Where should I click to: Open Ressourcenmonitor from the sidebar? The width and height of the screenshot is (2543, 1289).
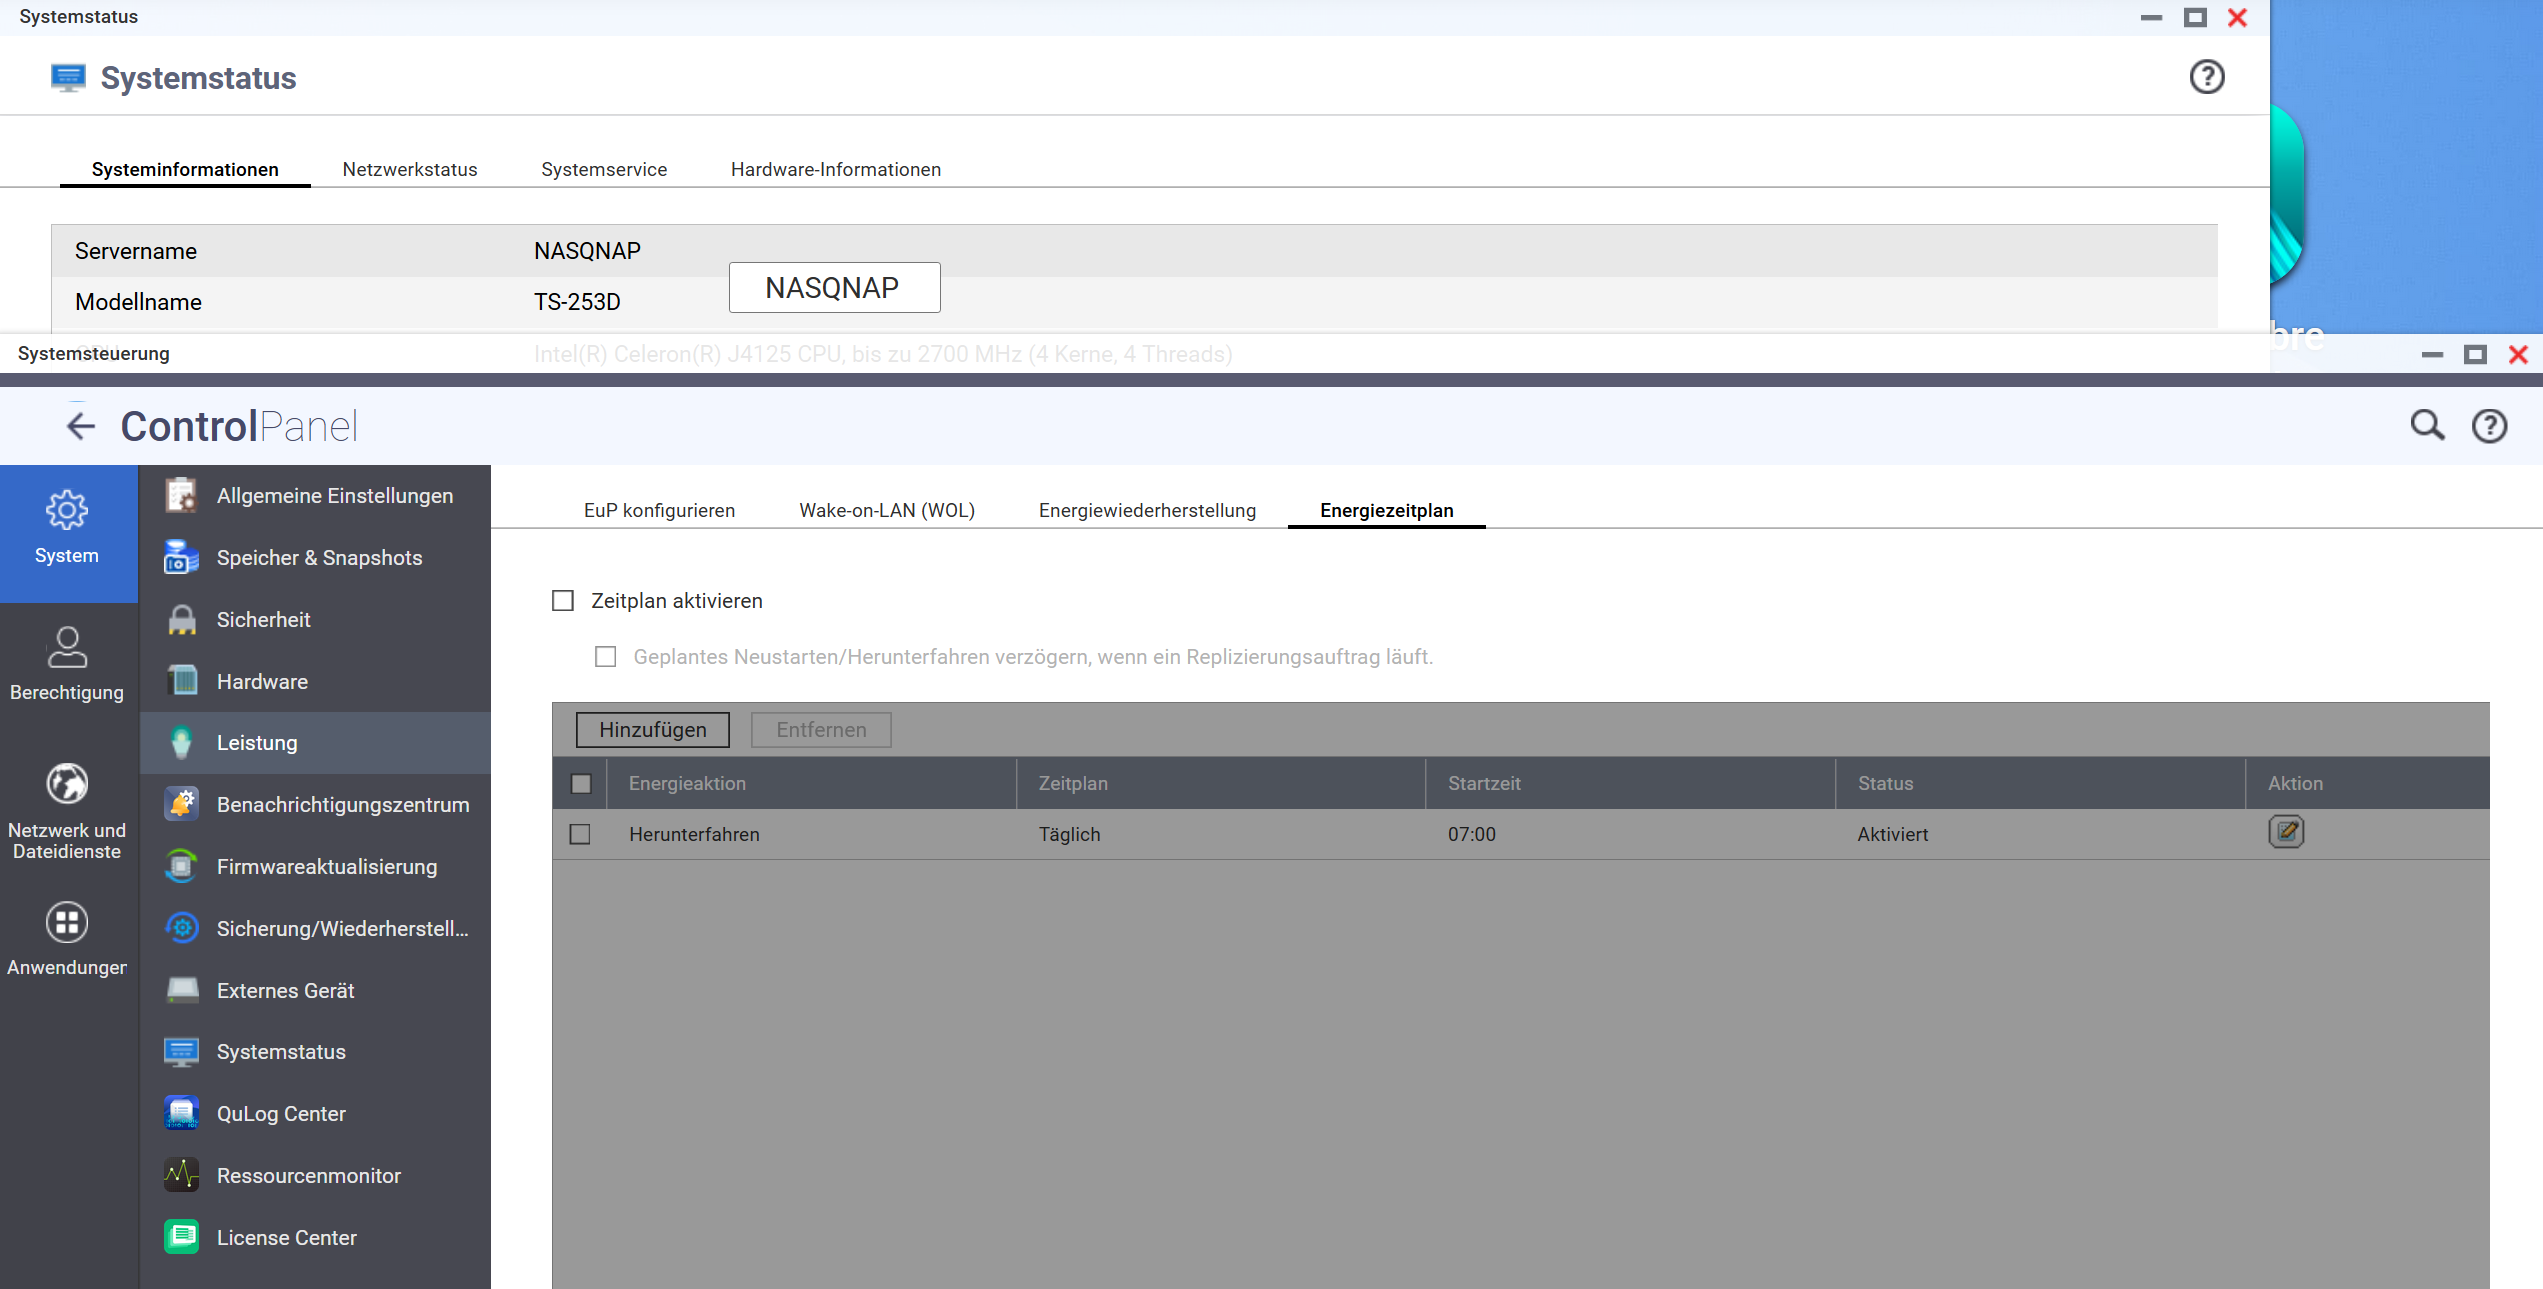tap(308, 1176)
